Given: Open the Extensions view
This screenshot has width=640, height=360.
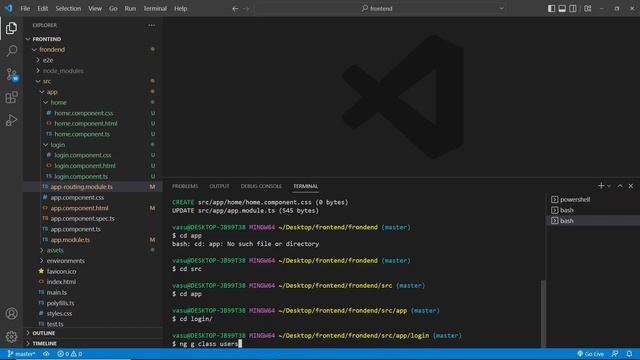Looking at the screenshot, I should tap(11, 97).
